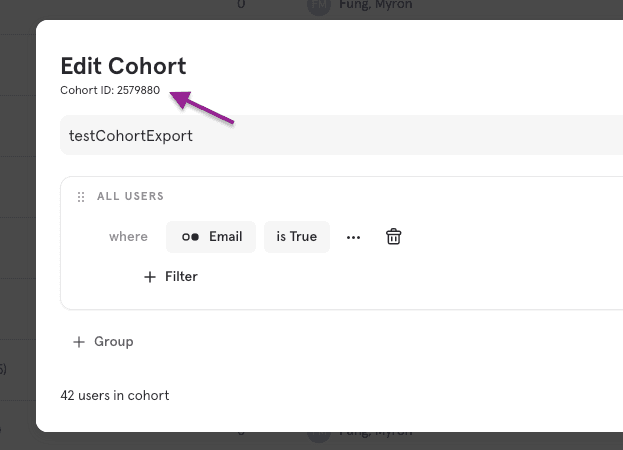Click the trash icon to delete the Email filter
This screenshot has width=623, height=450.
[x=394, y=237]
